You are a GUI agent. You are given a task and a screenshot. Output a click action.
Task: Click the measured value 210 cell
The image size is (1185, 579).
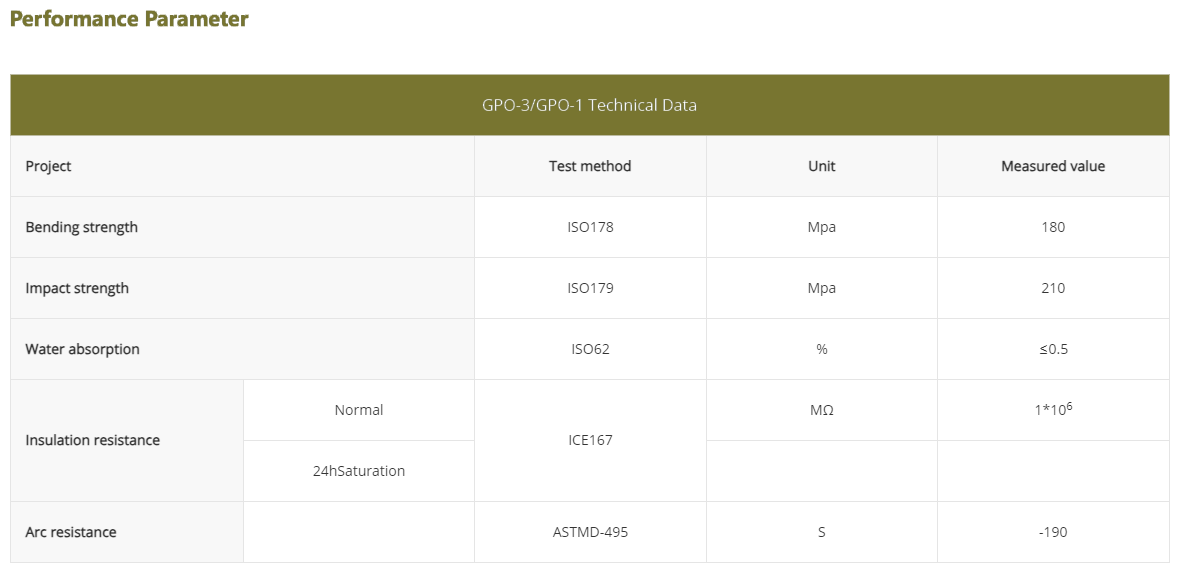tap(1053, 288)
